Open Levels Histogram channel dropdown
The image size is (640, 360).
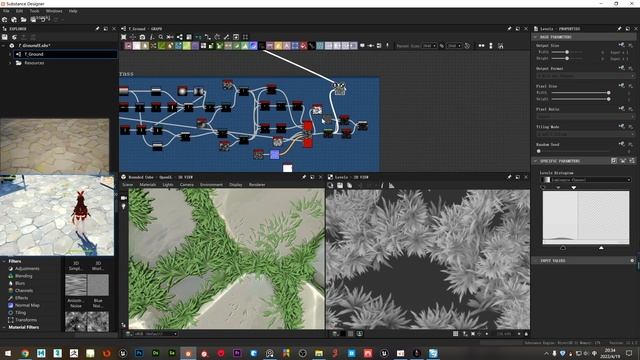(585, 180)
